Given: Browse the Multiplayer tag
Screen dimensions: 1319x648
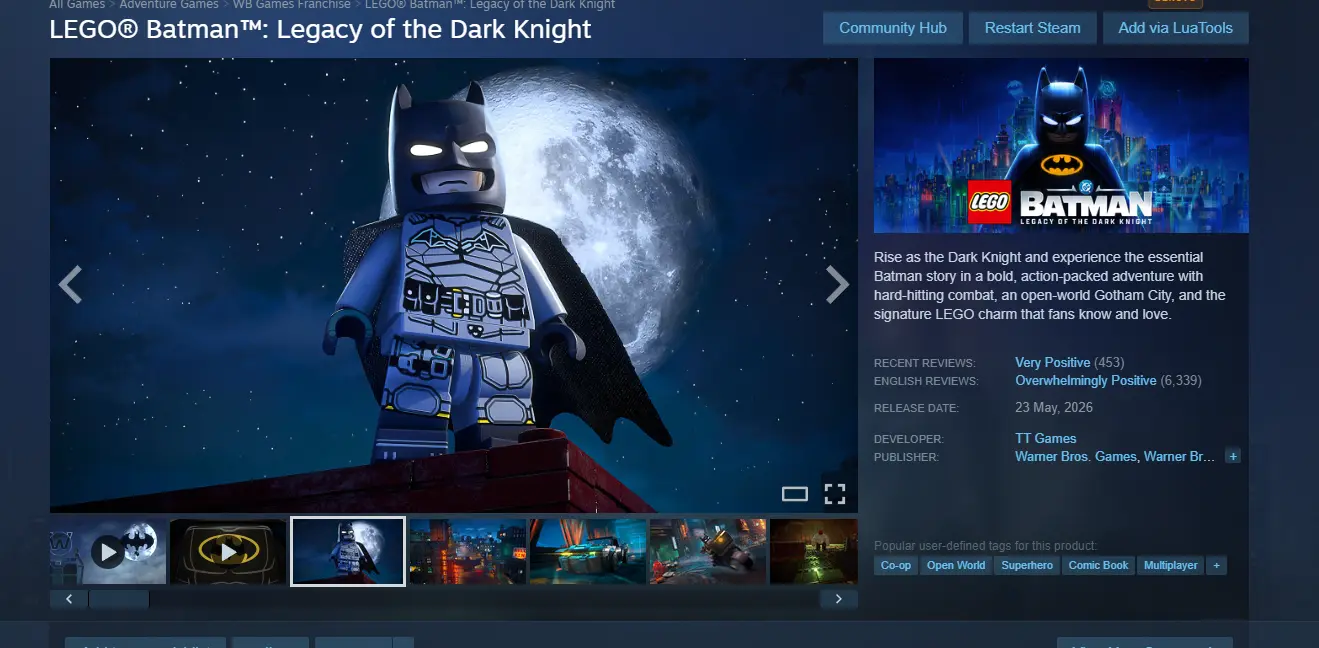Looking at the screenshot, I should pyautogui.click(x=1171, y=565).
